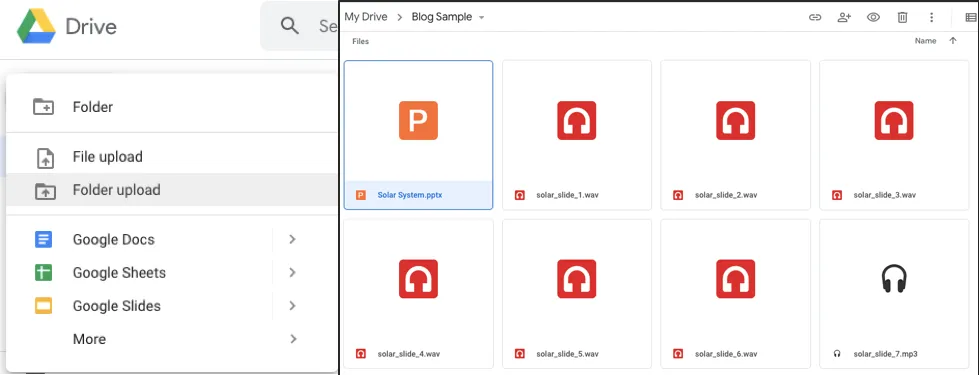
Task: Click the solar_slide_6.wav file name
Action: point(727,354)
